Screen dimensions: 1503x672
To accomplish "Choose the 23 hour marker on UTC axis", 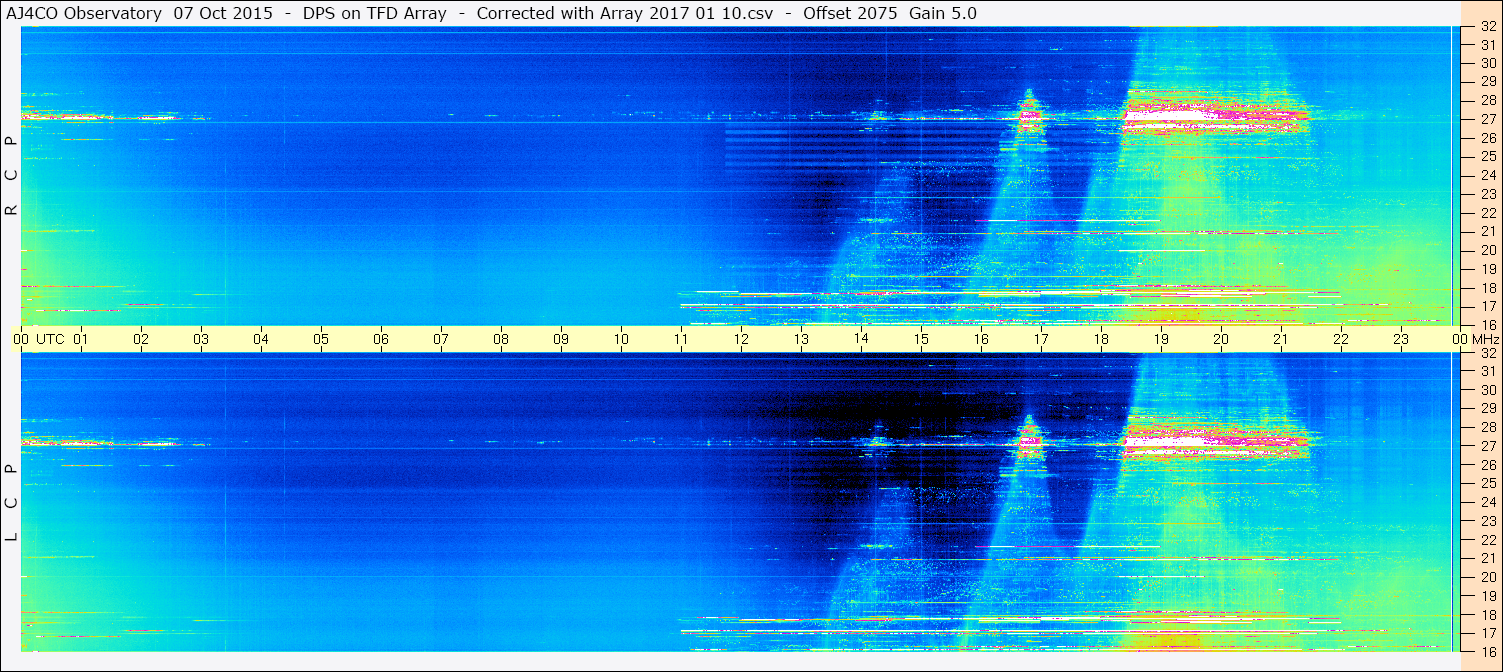I will tap(1401, 339).
